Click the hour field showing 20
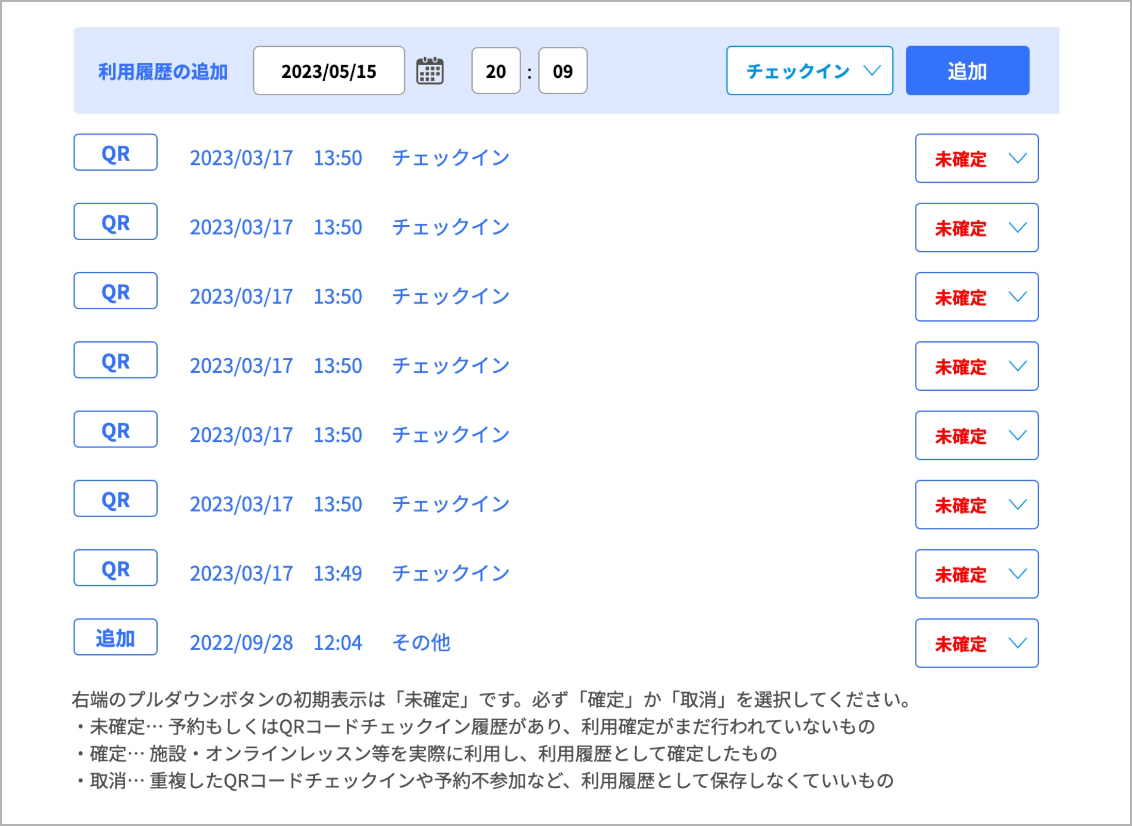The height and width of the screenshot is (826, 1132). click(x=496, y=71)
